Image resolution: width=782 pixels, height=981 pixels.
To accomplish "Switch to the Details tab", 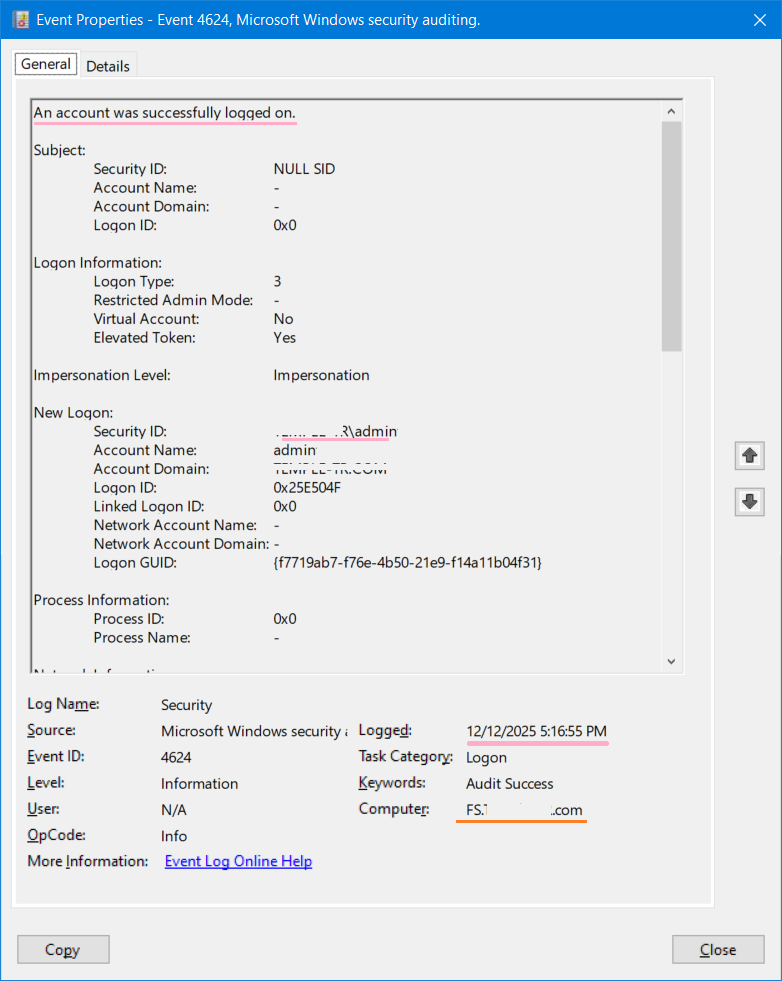I will (x=108, y=66).
